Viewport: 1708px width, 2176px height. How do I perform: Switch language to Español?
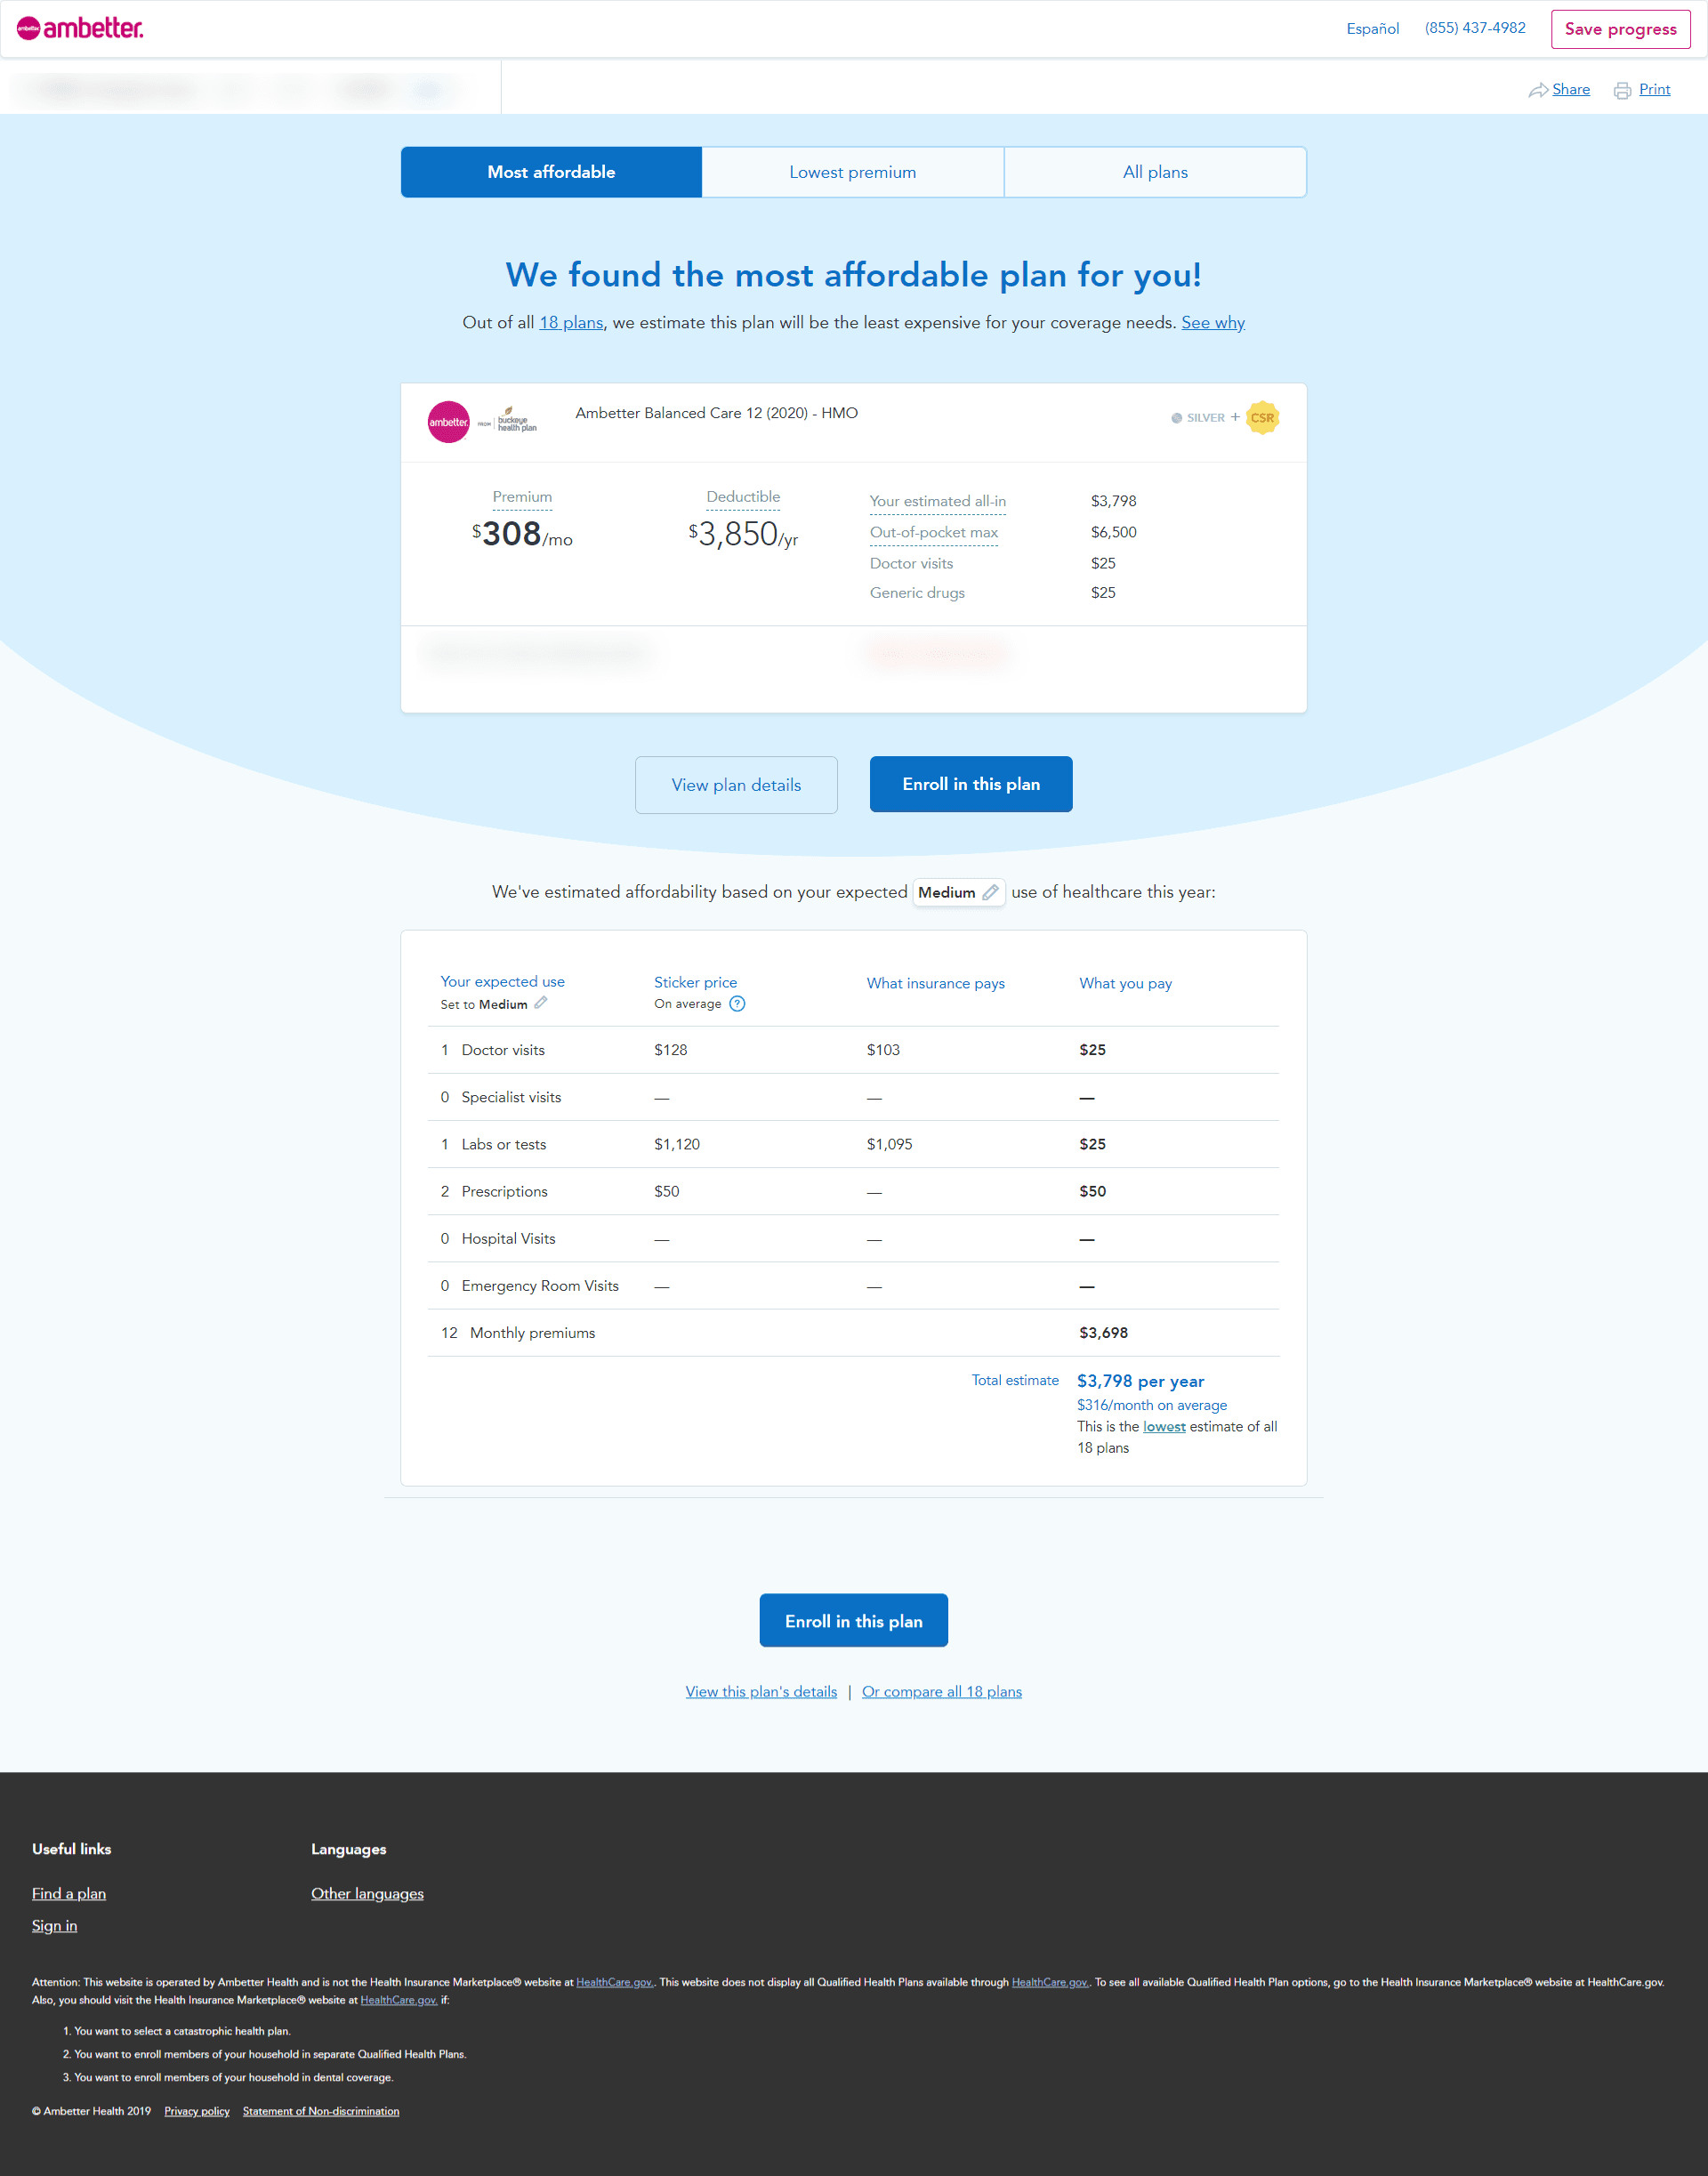tap(1372, 28)
